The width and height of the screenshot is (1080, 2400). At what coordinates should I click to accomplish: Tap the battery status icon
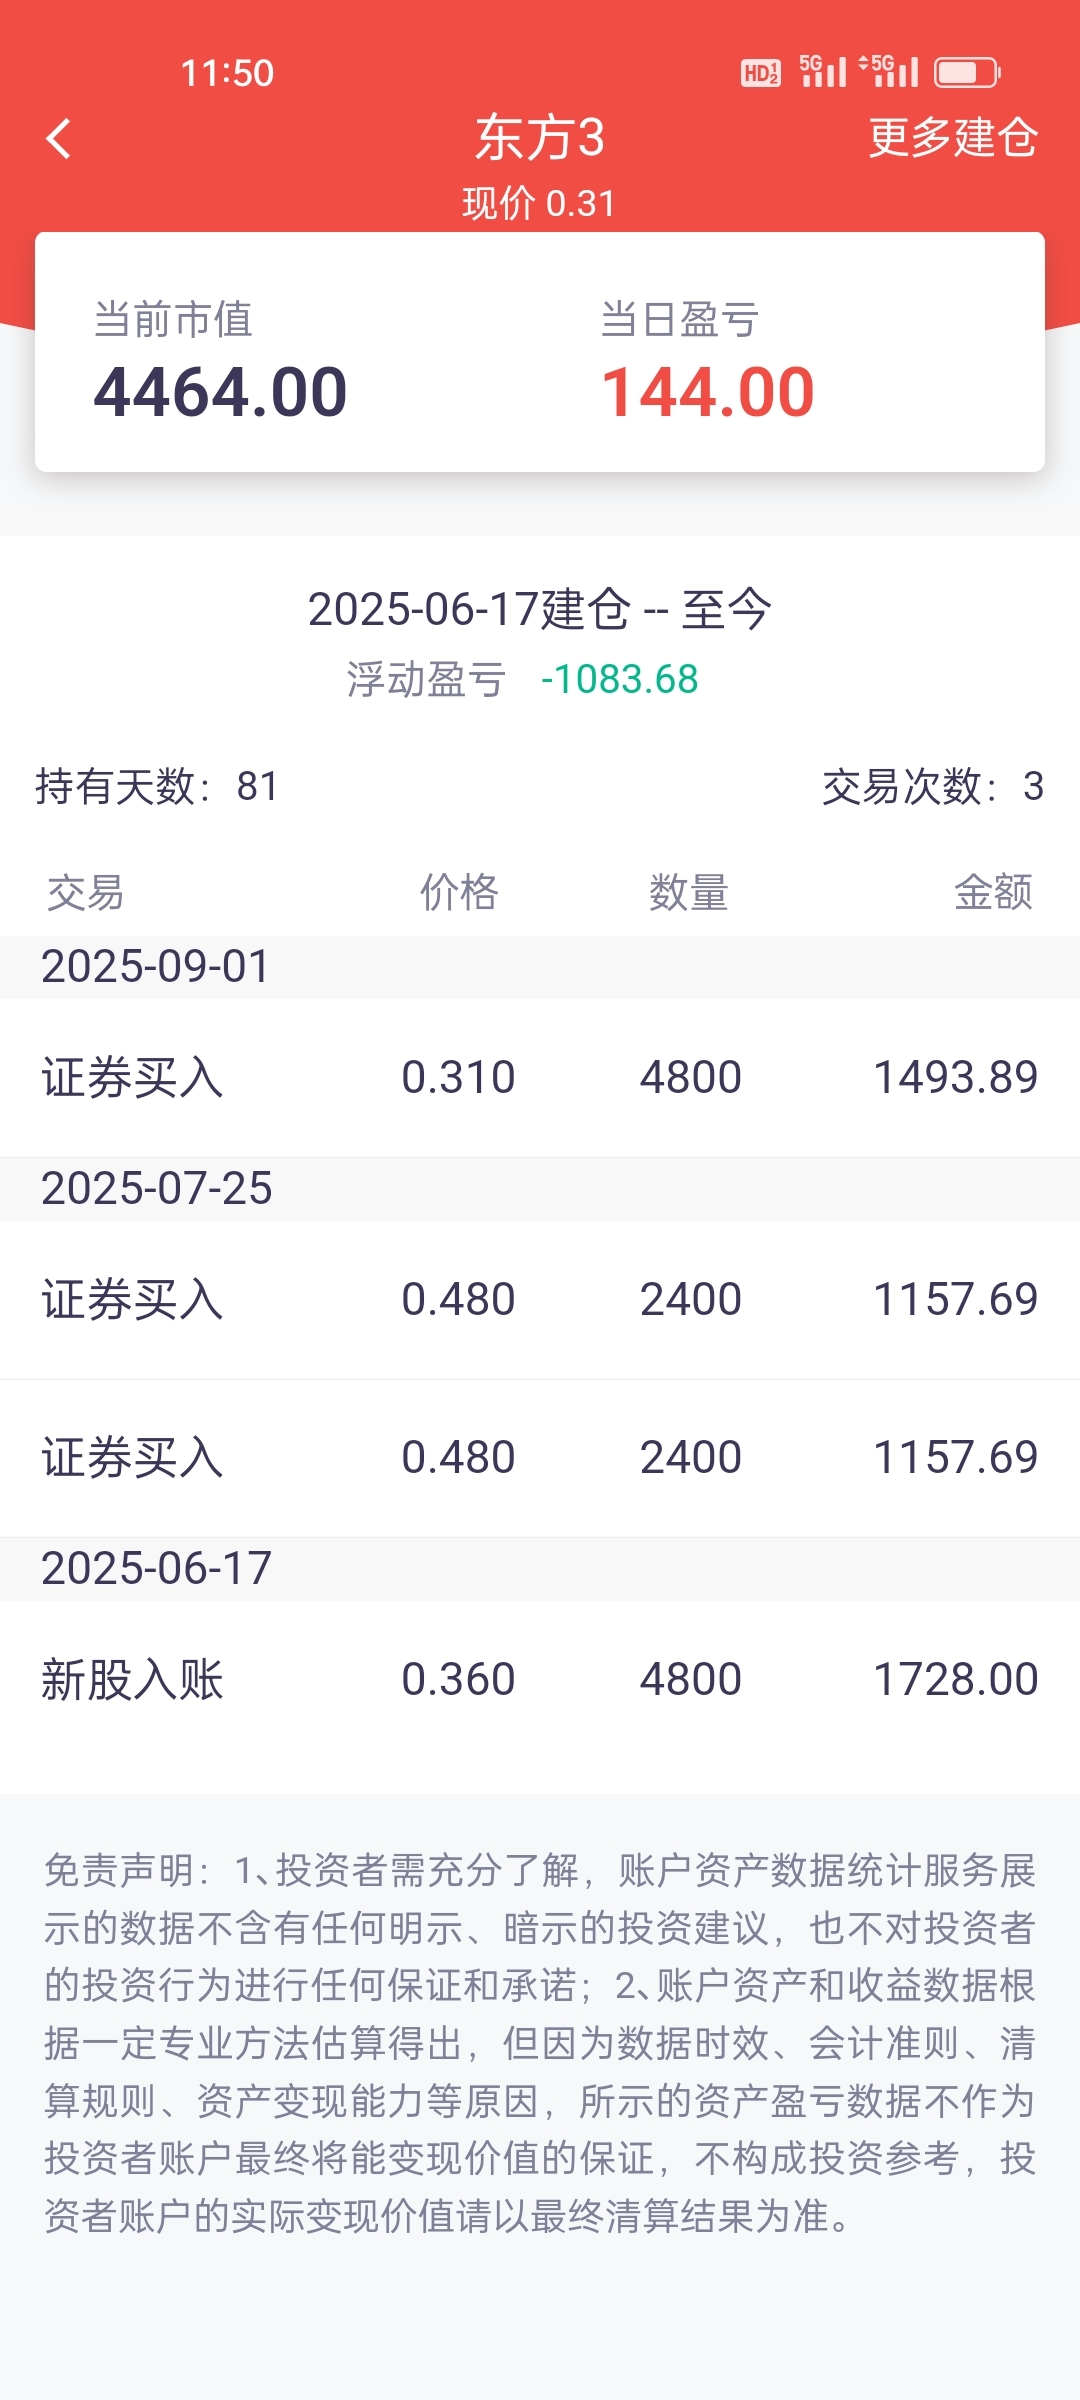[x=966, y=73]
